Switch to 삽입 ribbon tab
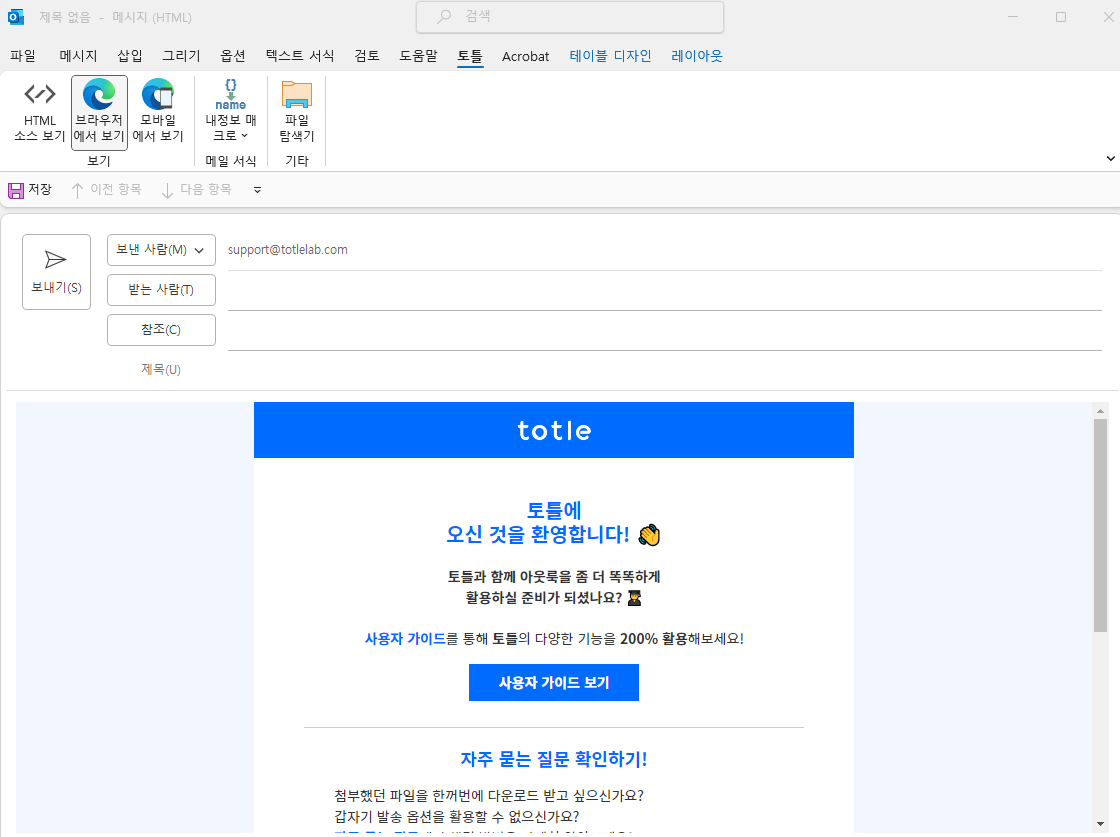This screenshot has width=1120, height=837. click(130, 56)
